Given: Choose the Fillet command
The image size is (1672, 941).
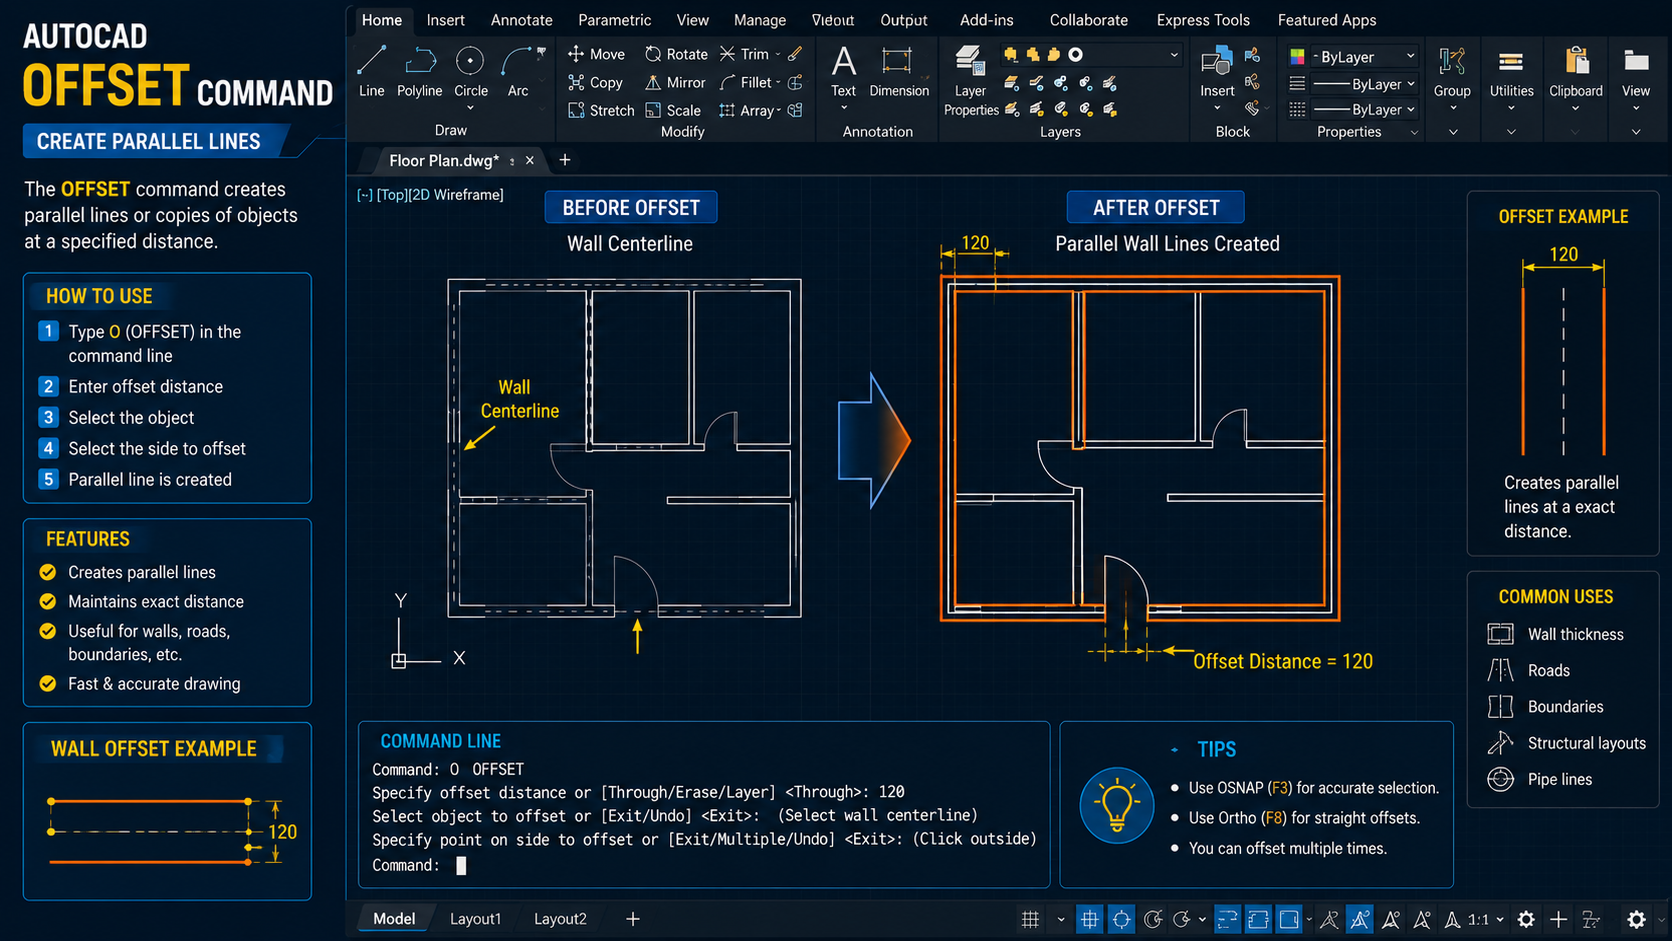Looking at the screenshot, I should click(747, 82).
